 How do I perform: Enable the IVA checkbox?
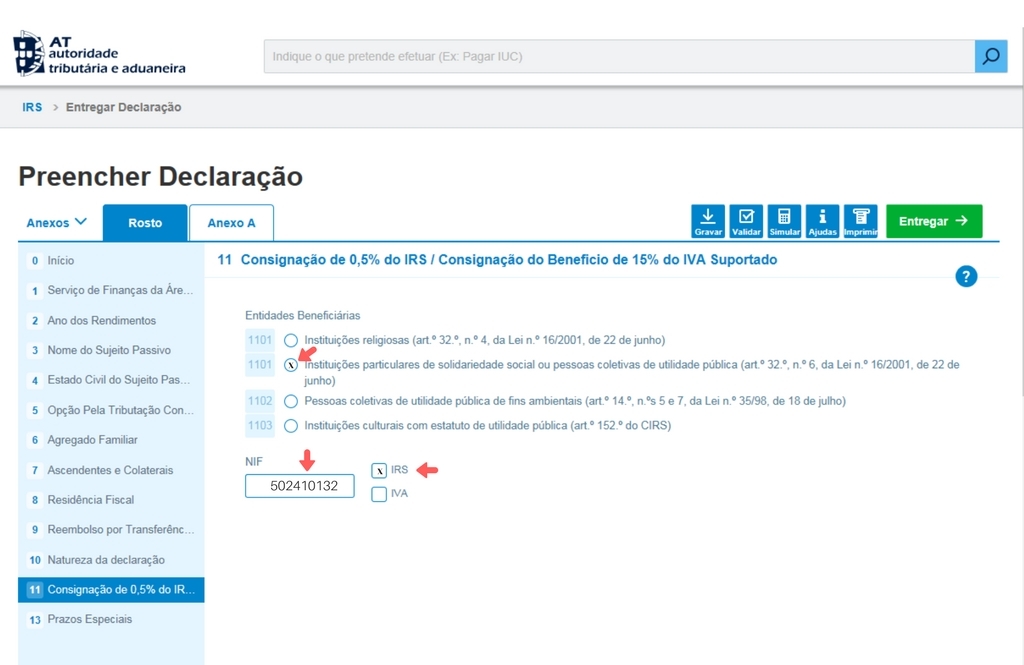379,494
